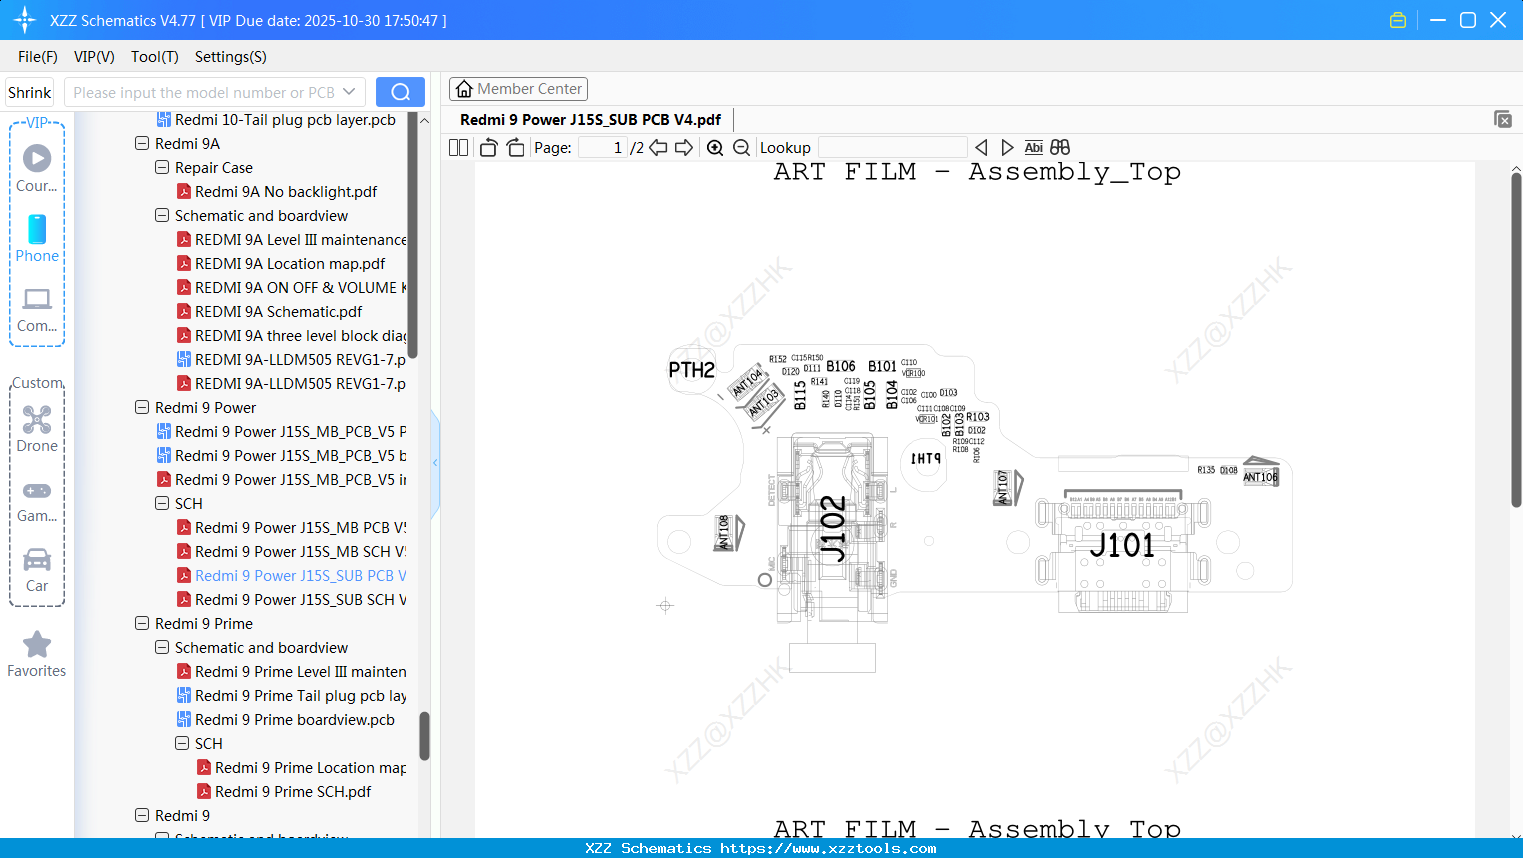
Task: Toggle the match whole words search icon
Action: pos(1059,147)
